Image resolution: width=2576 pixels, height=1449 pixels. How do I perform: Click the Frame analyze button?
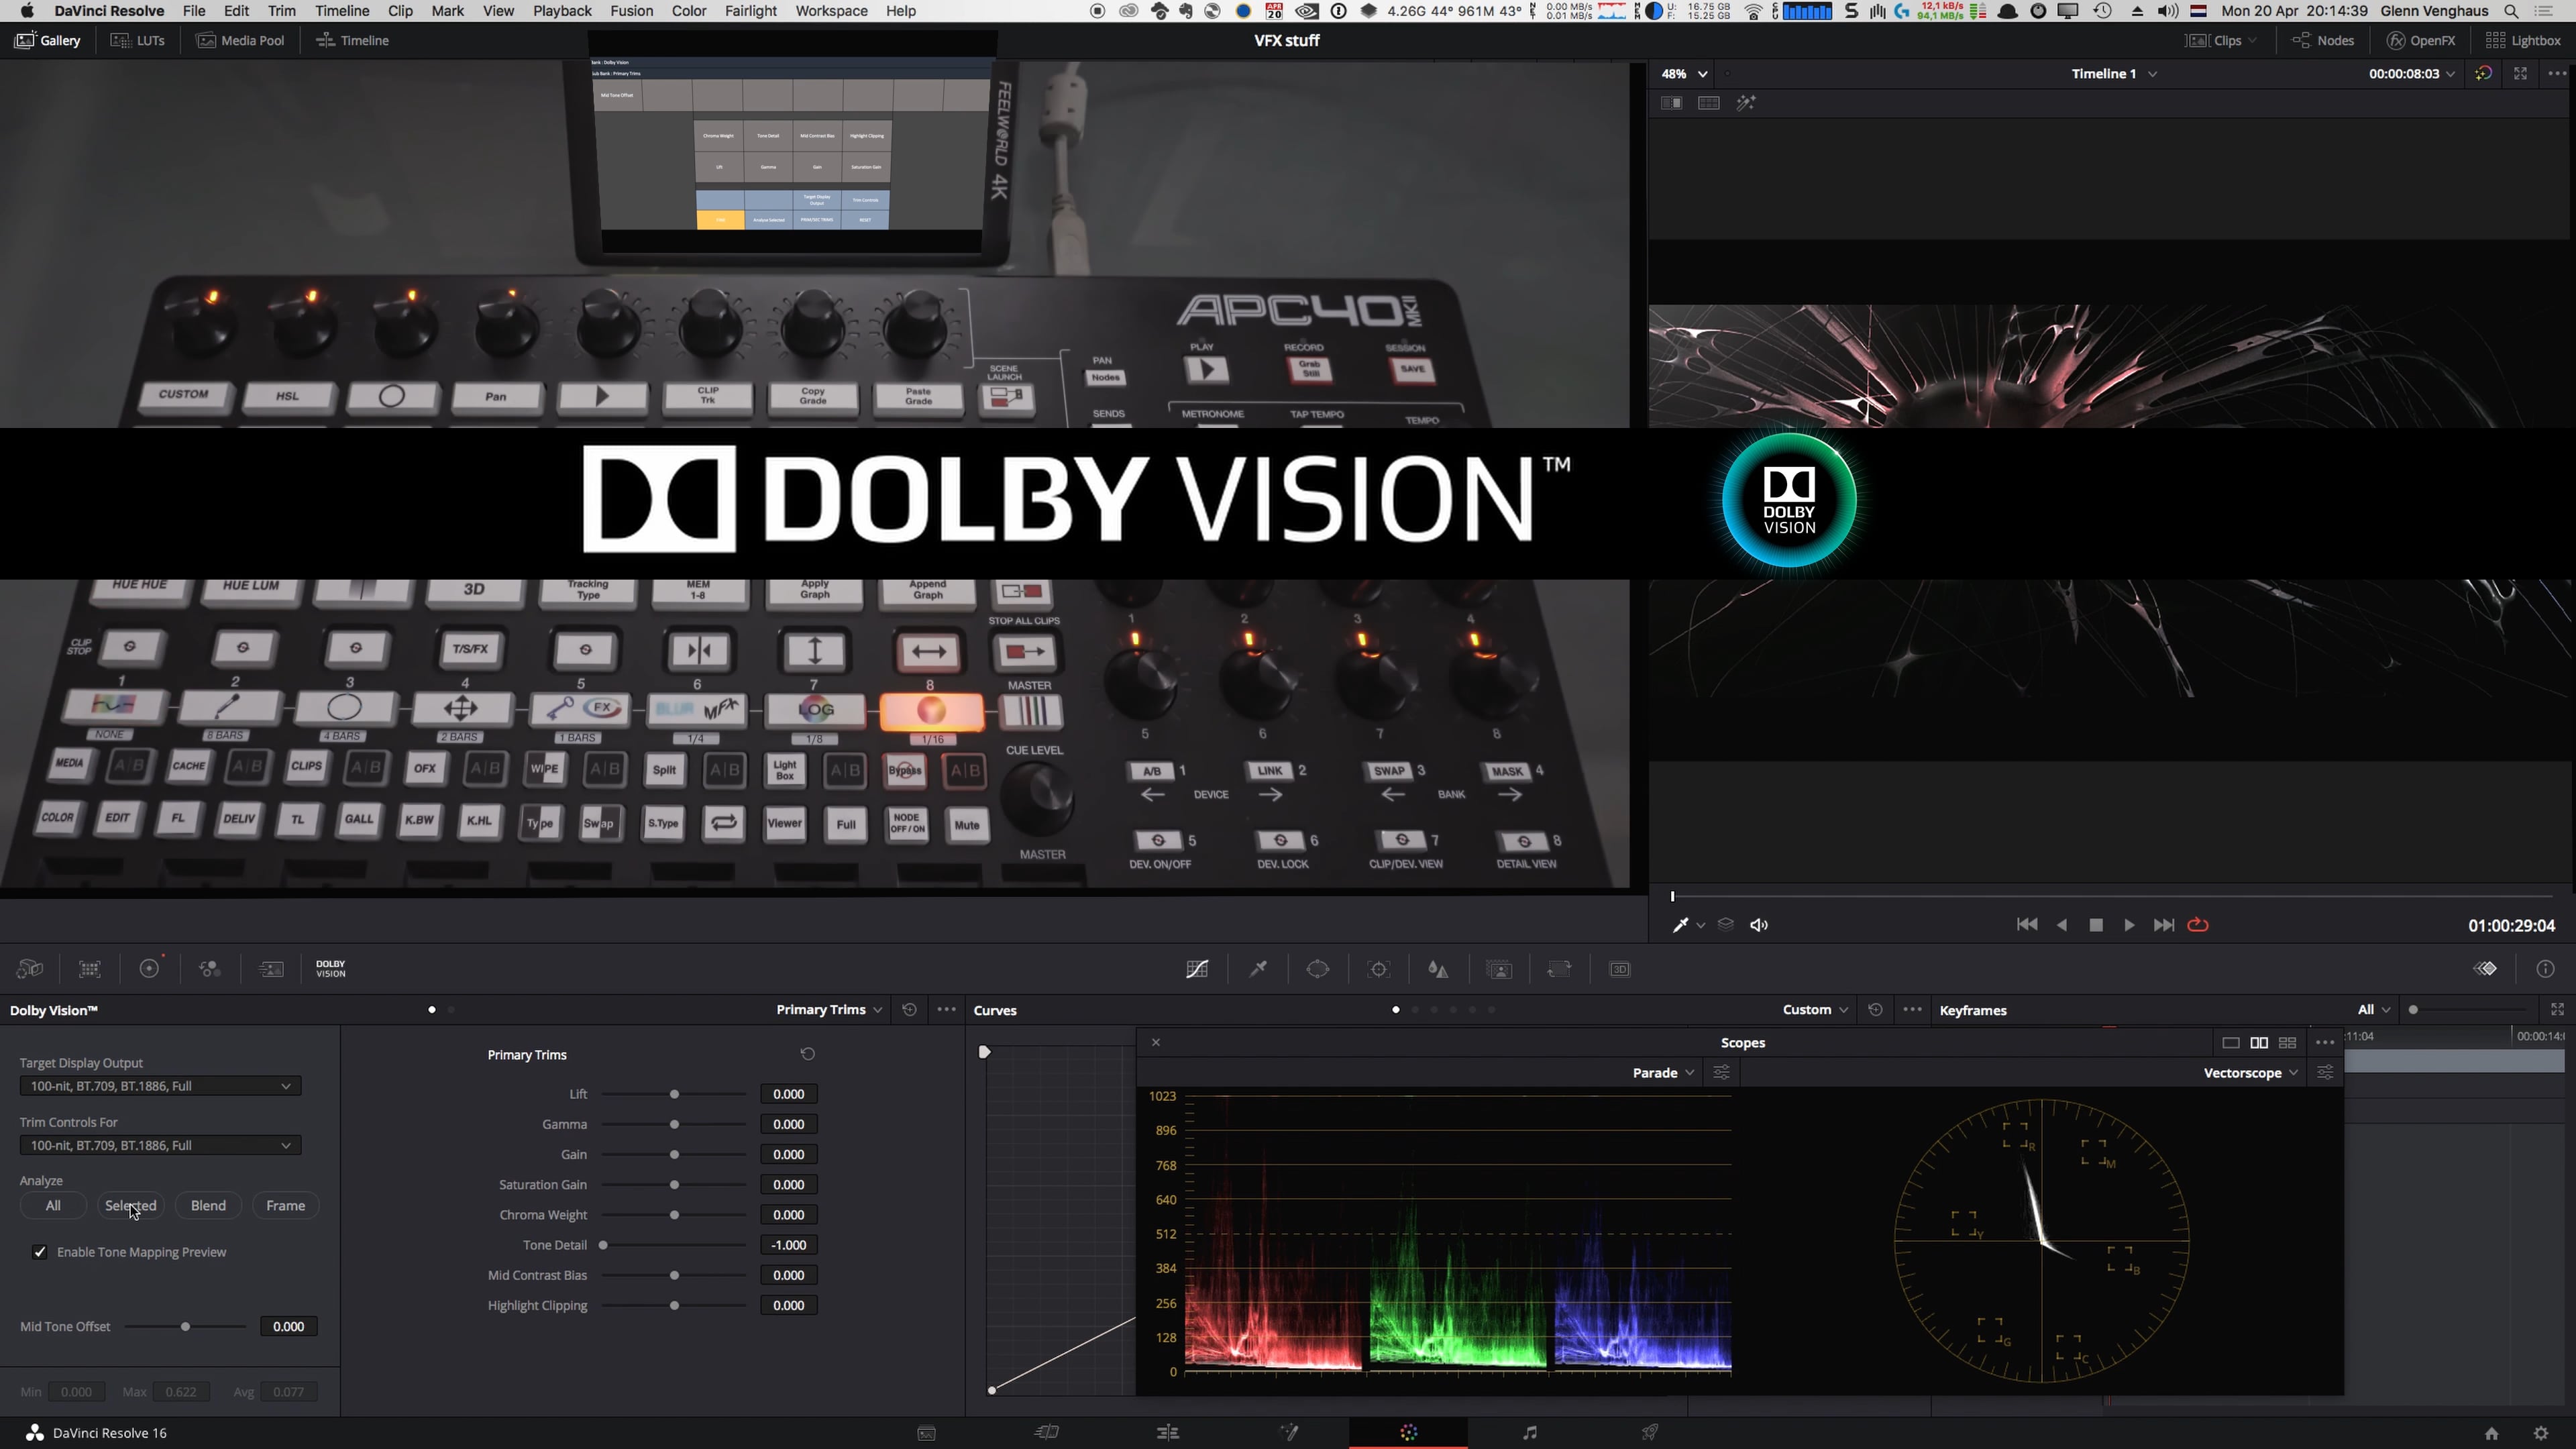285,1205
